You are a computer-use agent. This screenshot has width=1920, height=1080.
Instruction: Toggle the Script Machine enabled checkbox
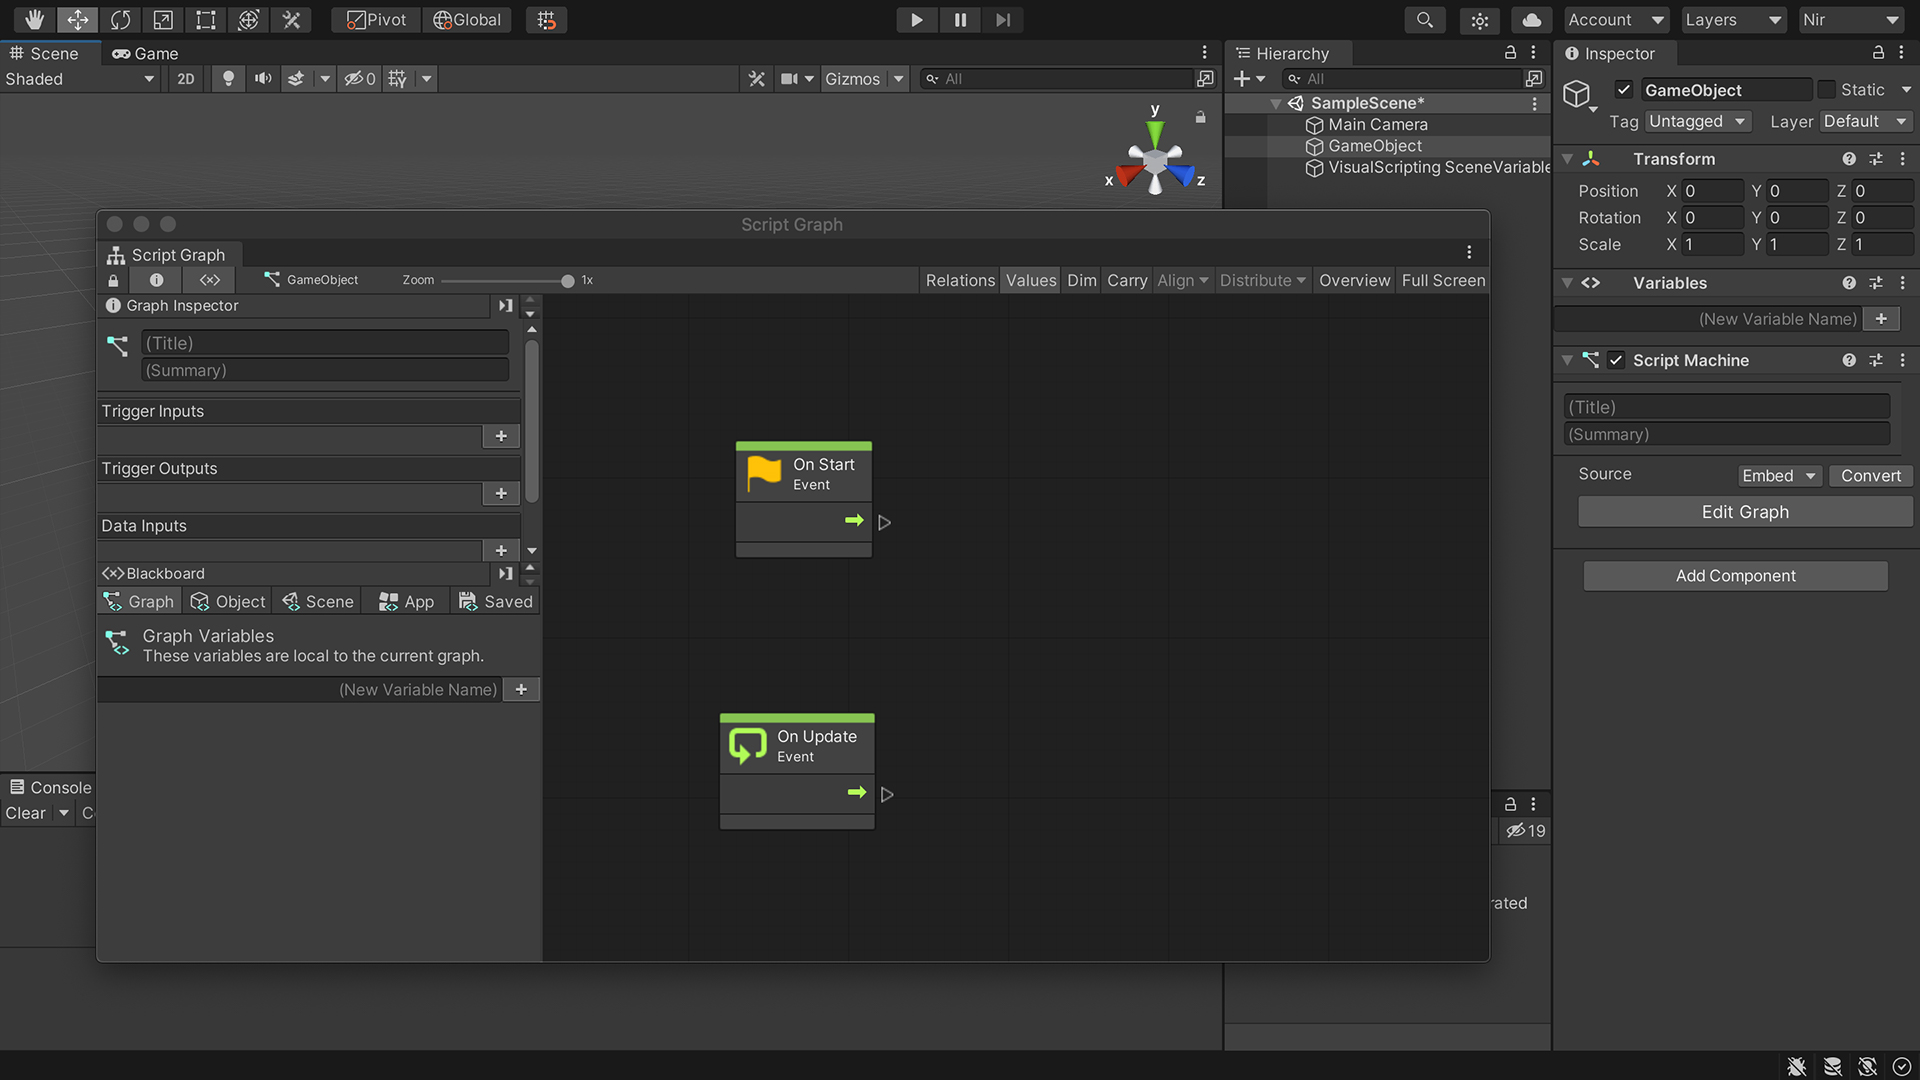coord(1615,360)
